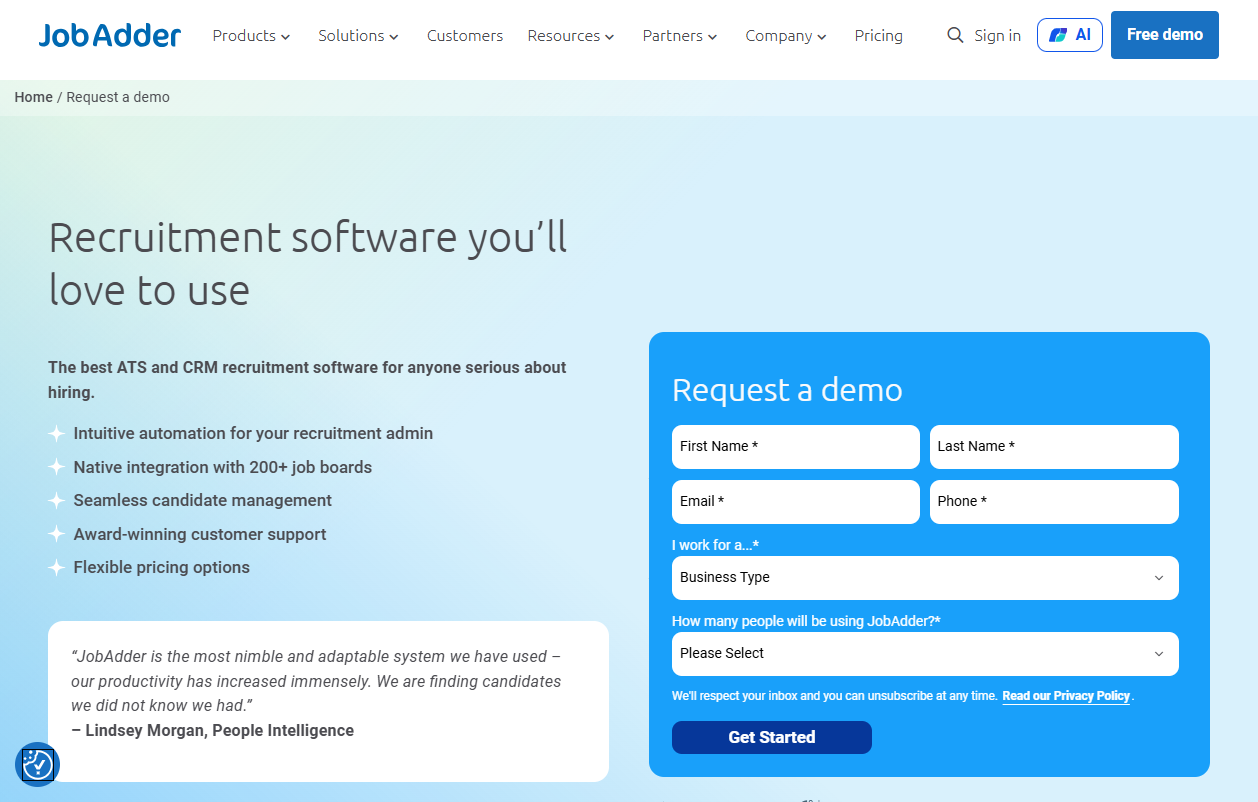This screenshot has width=1258, height=802.
Task: Go to Home breadcrumb link
Action: click(33, 97)
